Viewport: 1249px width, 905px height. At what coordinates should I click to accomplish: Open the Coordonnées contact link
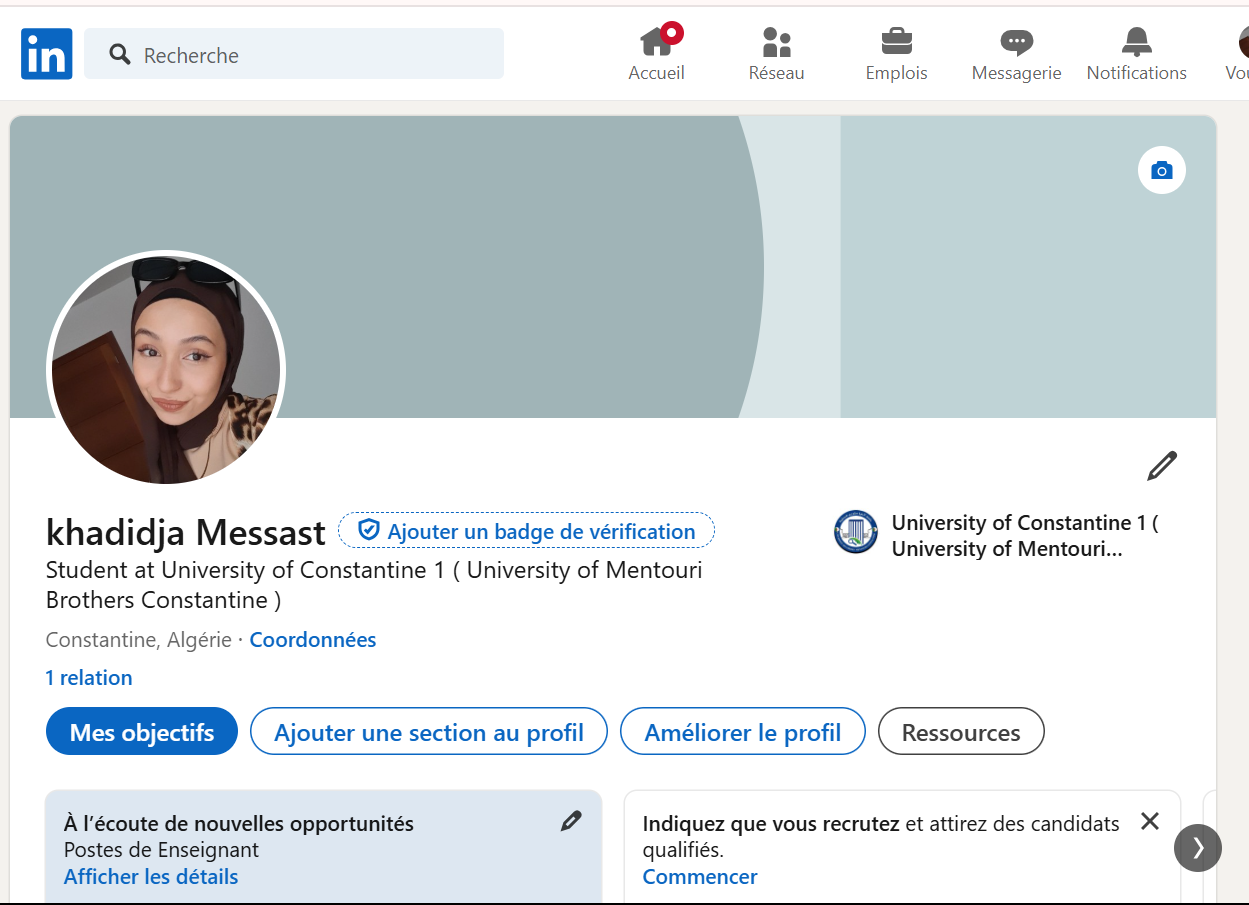[x=313, y=640]
